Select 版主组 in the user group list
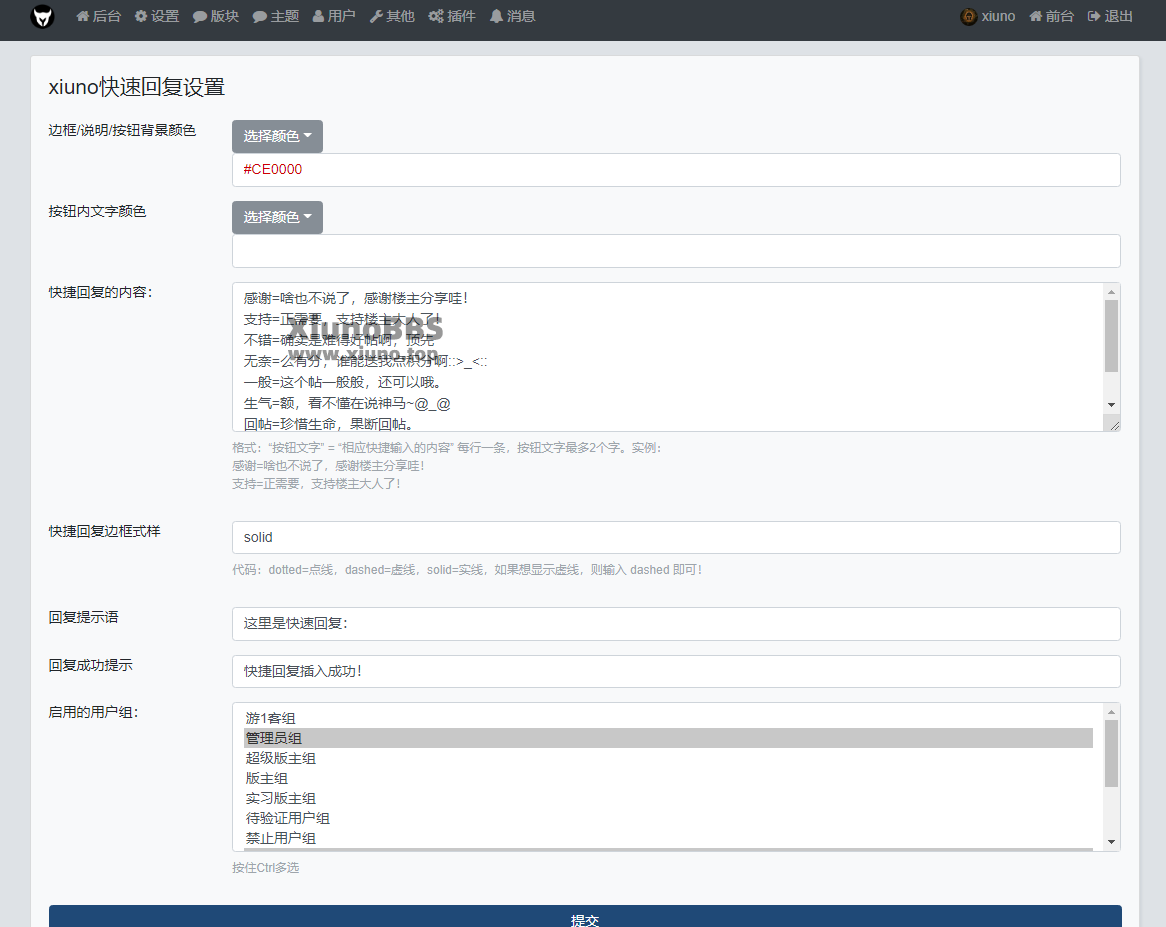The width and height of the screenshot is (1166, 927). coord(669,778)
